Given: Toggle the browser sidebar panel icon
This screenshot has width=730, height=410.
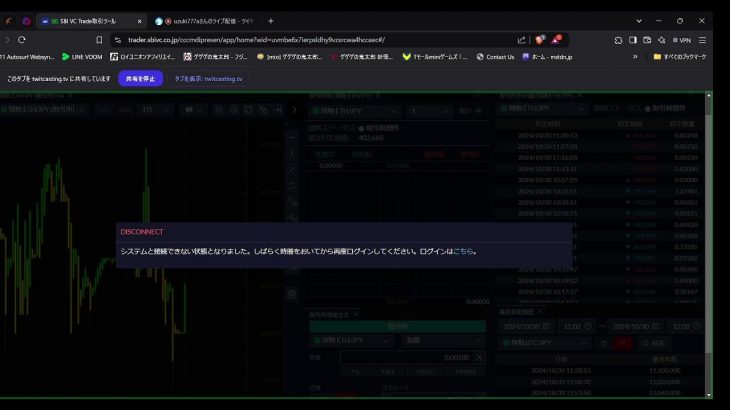Looking at the screenshot, I should tap(633, 40).
